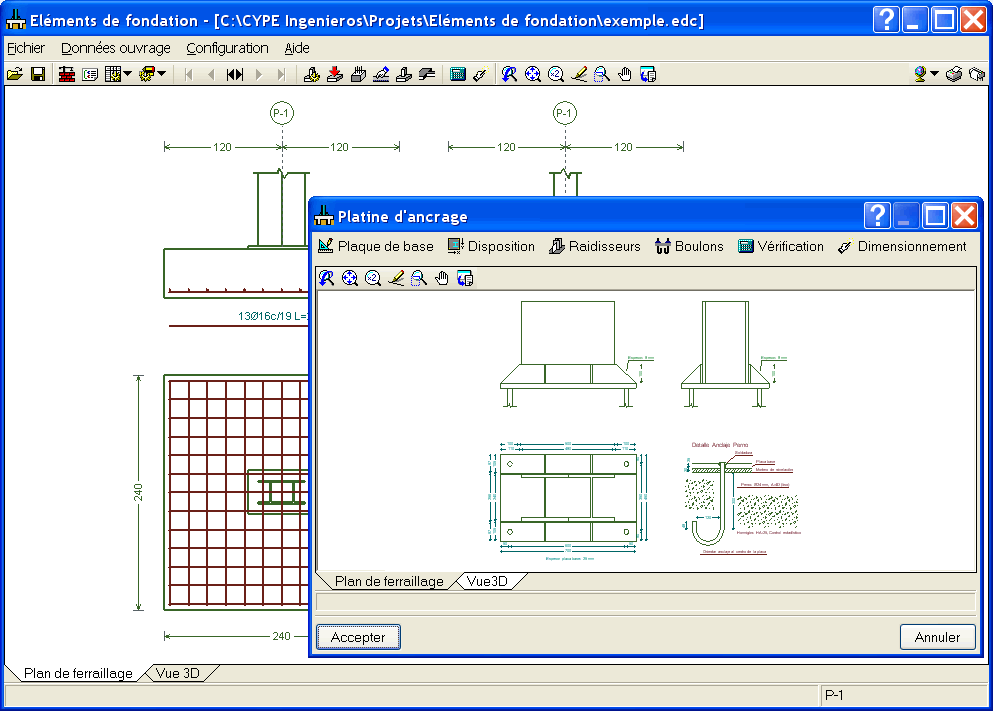Save the project with the floppy disk icon
The image size is (993, 711).
point(38,74)
